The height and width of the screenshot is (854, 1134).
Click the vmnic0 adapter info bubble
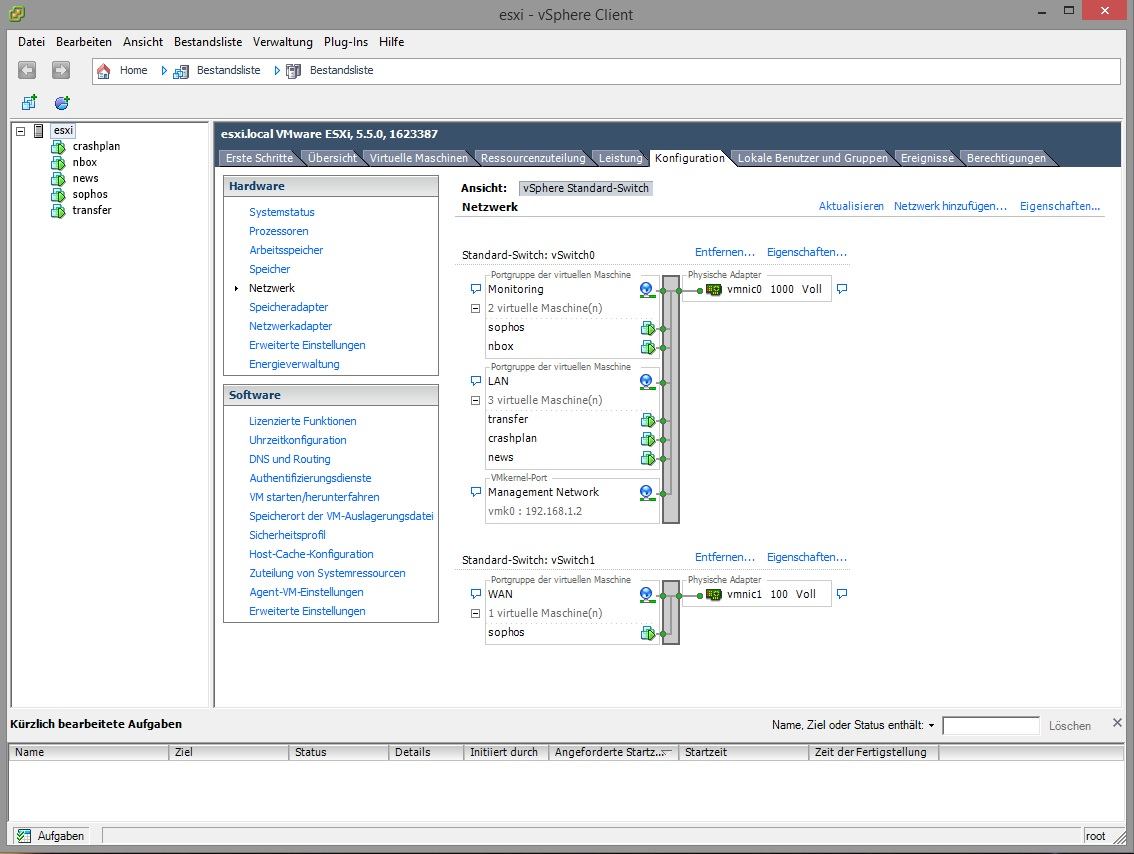pyautogui.click(x=842, y=289)
